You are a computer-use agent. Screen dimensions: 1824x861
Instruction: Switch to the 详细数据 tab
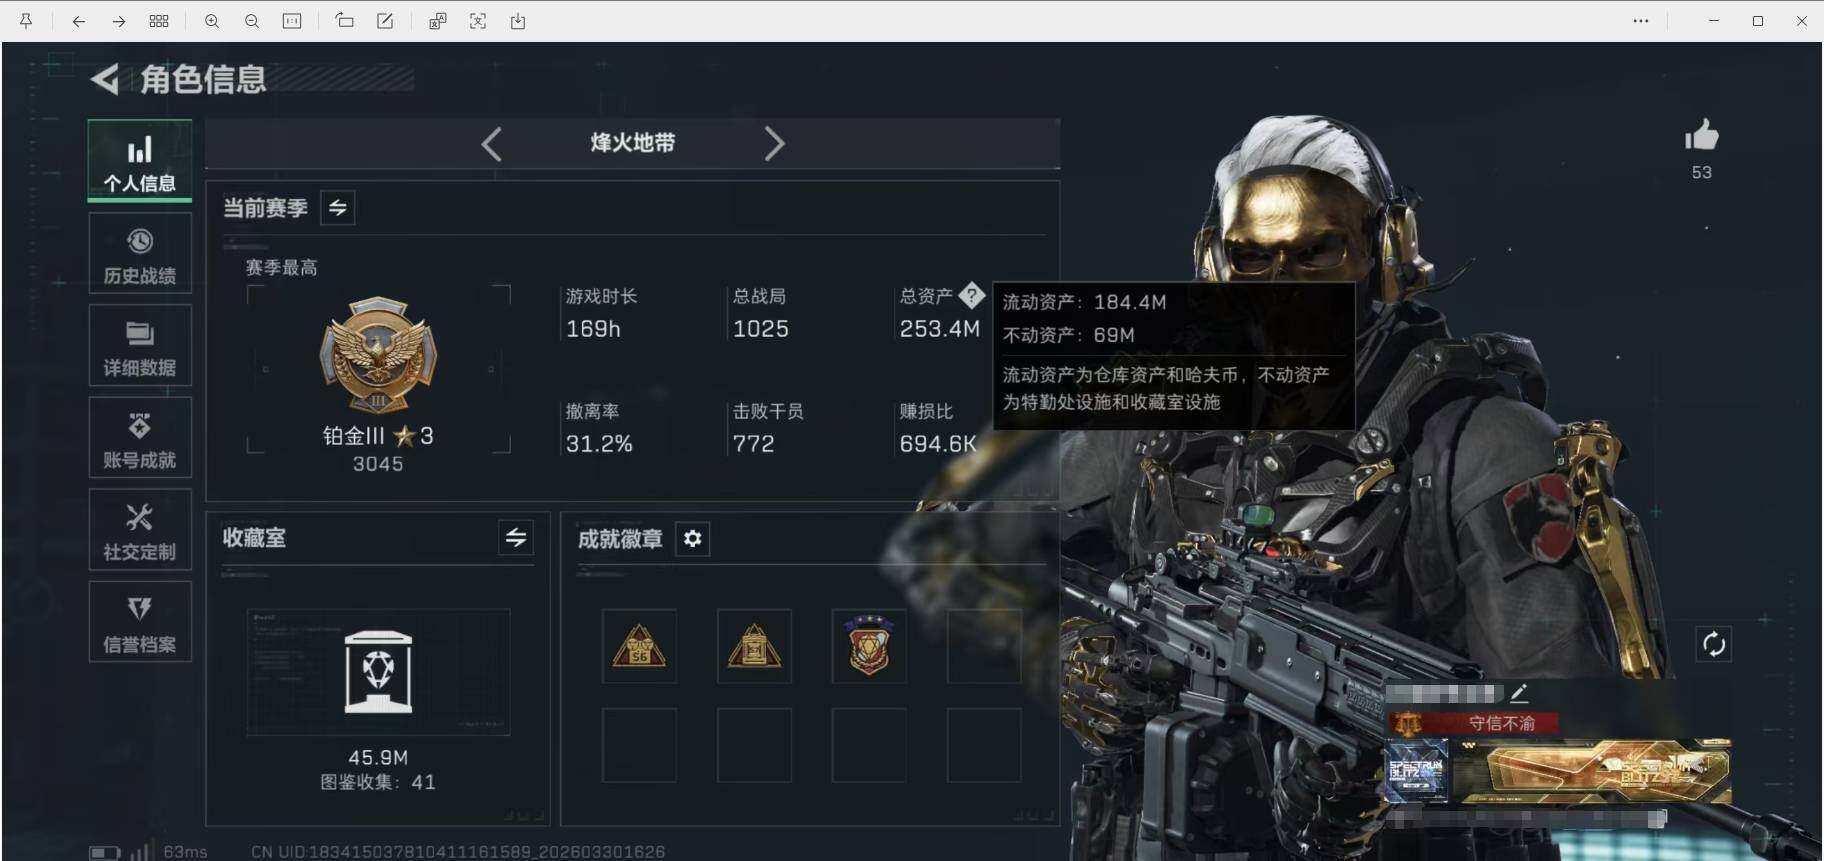click(140, 346)
